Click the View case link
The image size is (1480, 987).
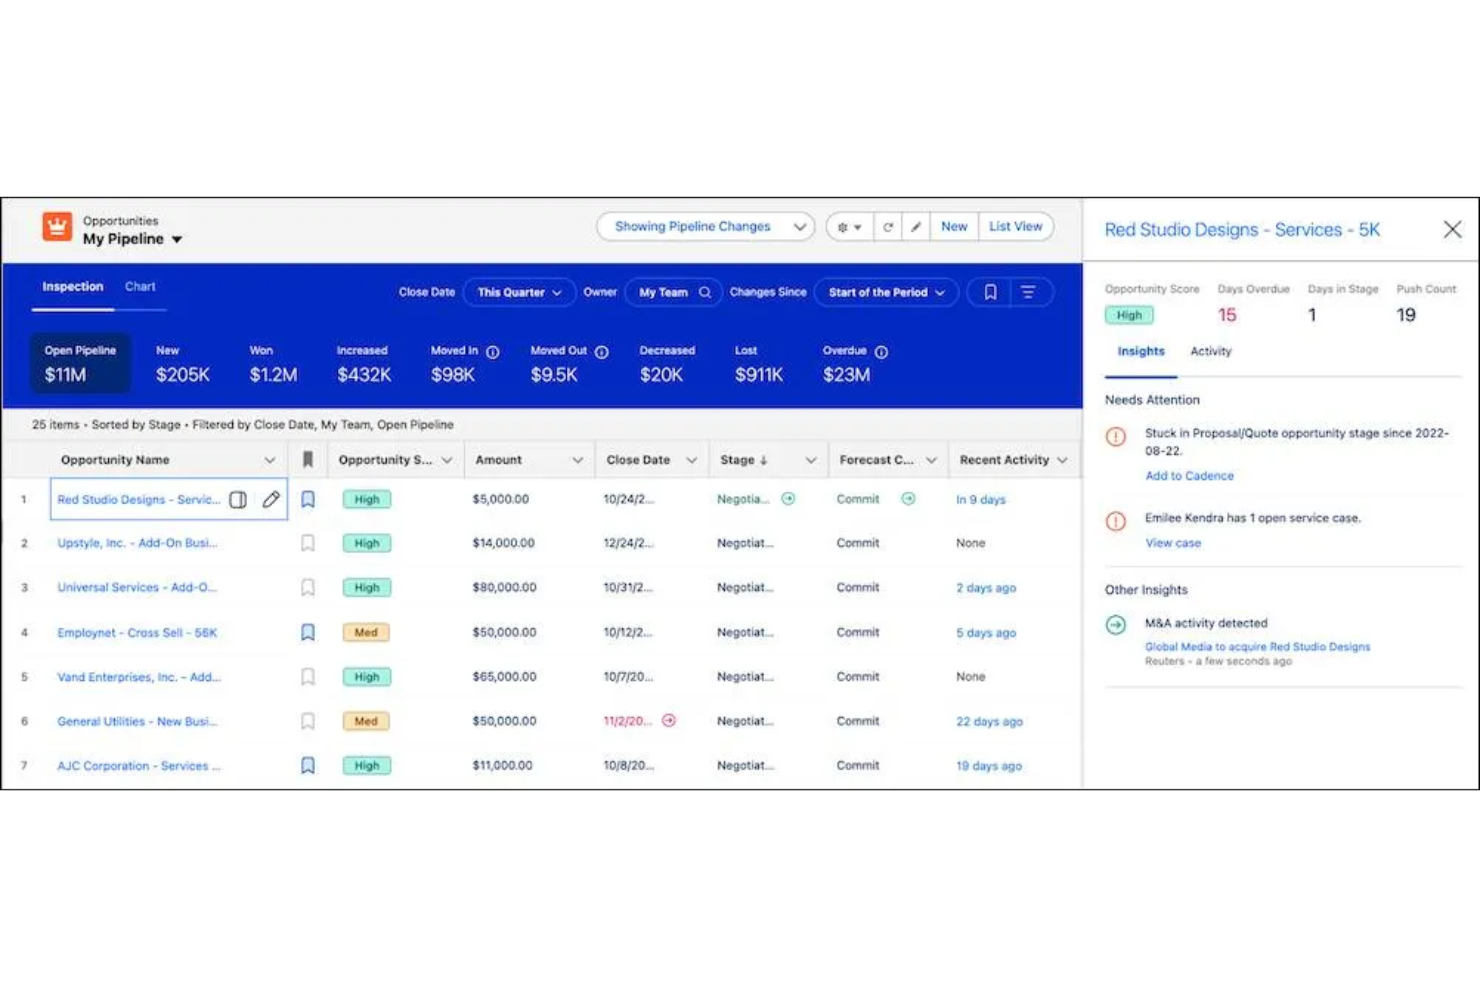point(1172,542)
